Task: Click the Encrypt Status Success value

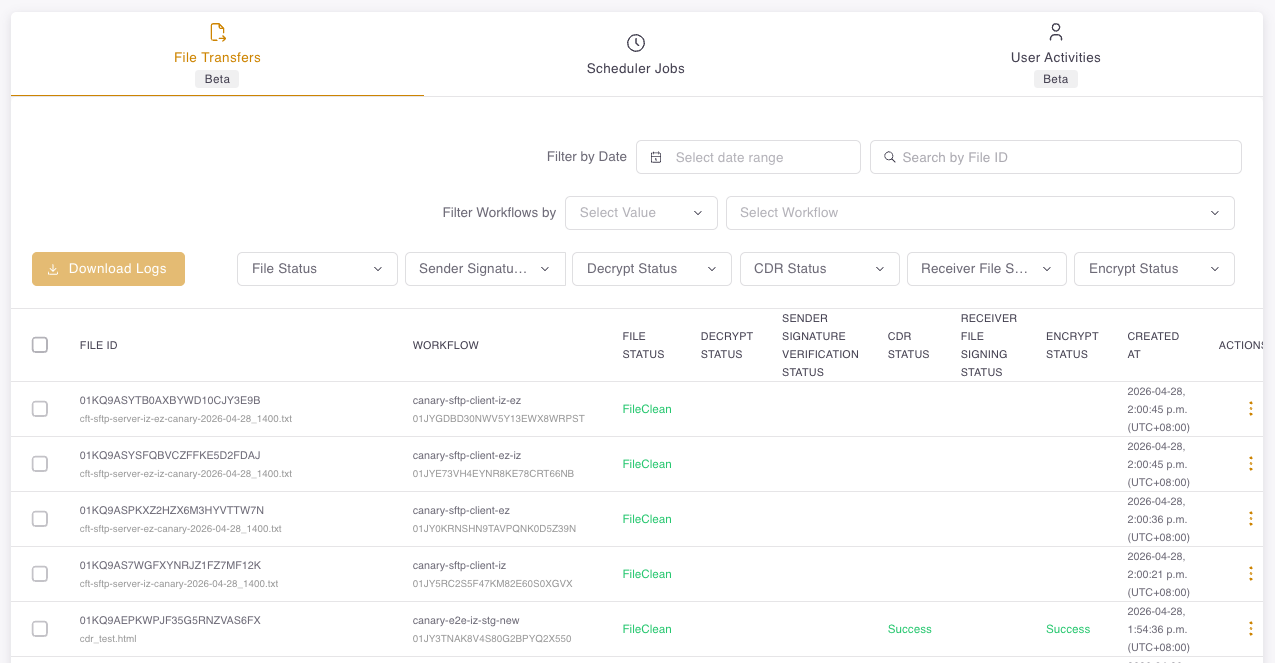Action: 1068,629
